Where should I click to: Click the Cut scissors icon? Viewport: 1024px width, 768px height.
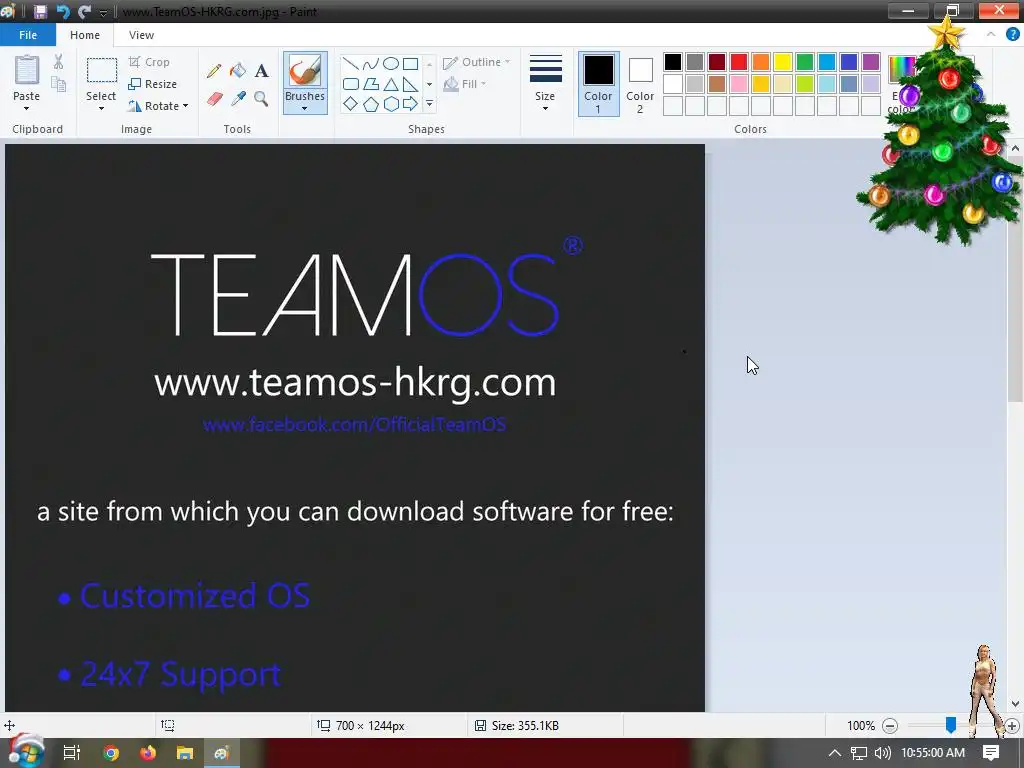tap(58, 62)
